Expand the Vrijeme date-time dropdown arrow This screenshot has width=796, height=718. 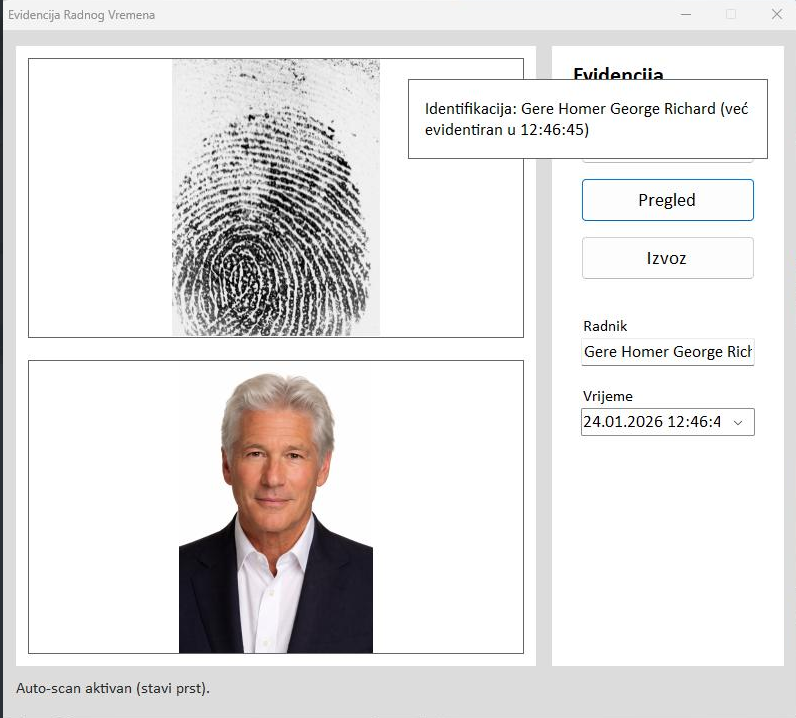point(738,423)
